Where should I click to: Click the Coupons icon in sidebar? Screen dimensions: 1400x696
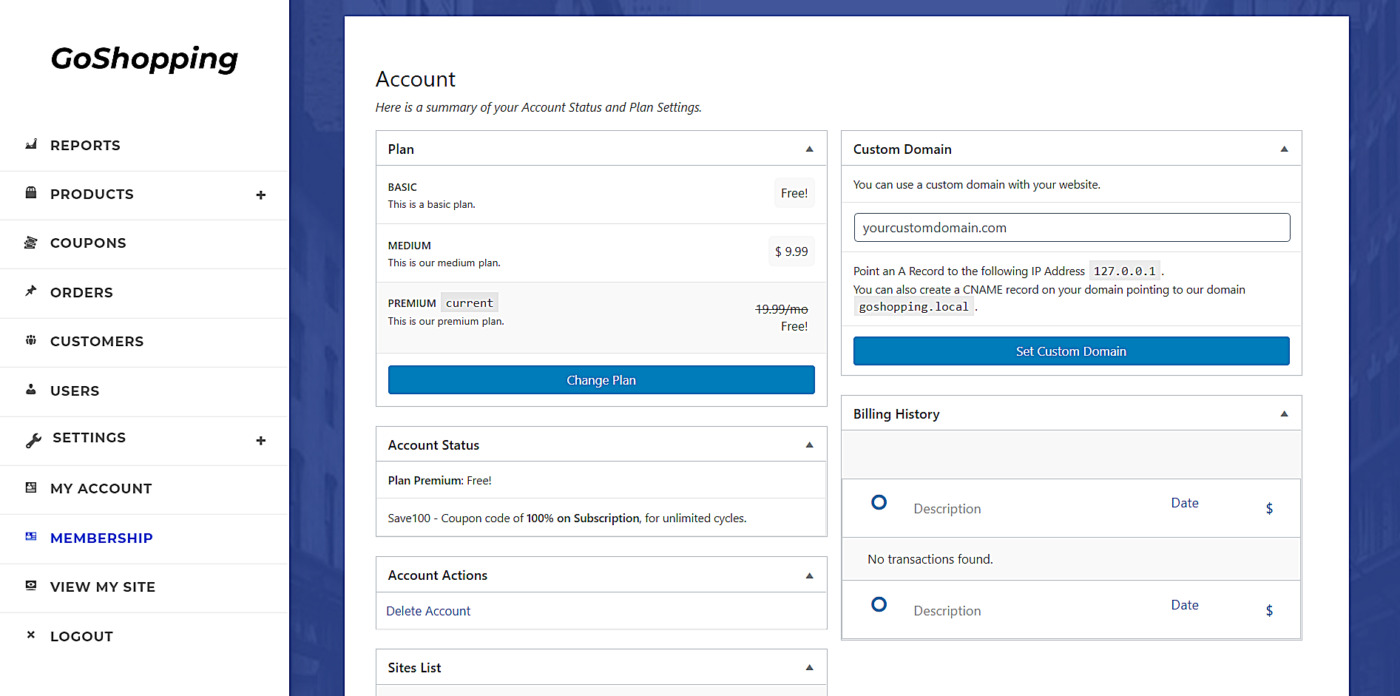(31, 242)
